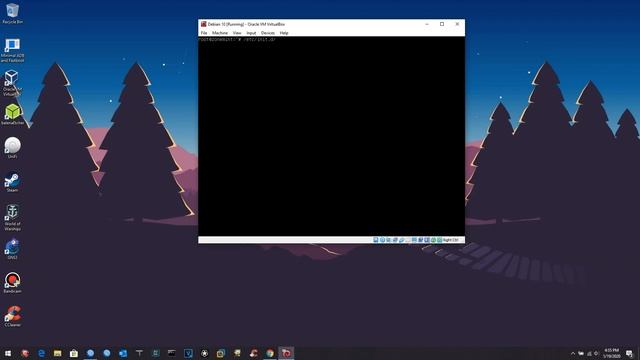The image size is (640, 360).
Task: Select the CCleaner desktop icon
Action: (x=12, y=316)
